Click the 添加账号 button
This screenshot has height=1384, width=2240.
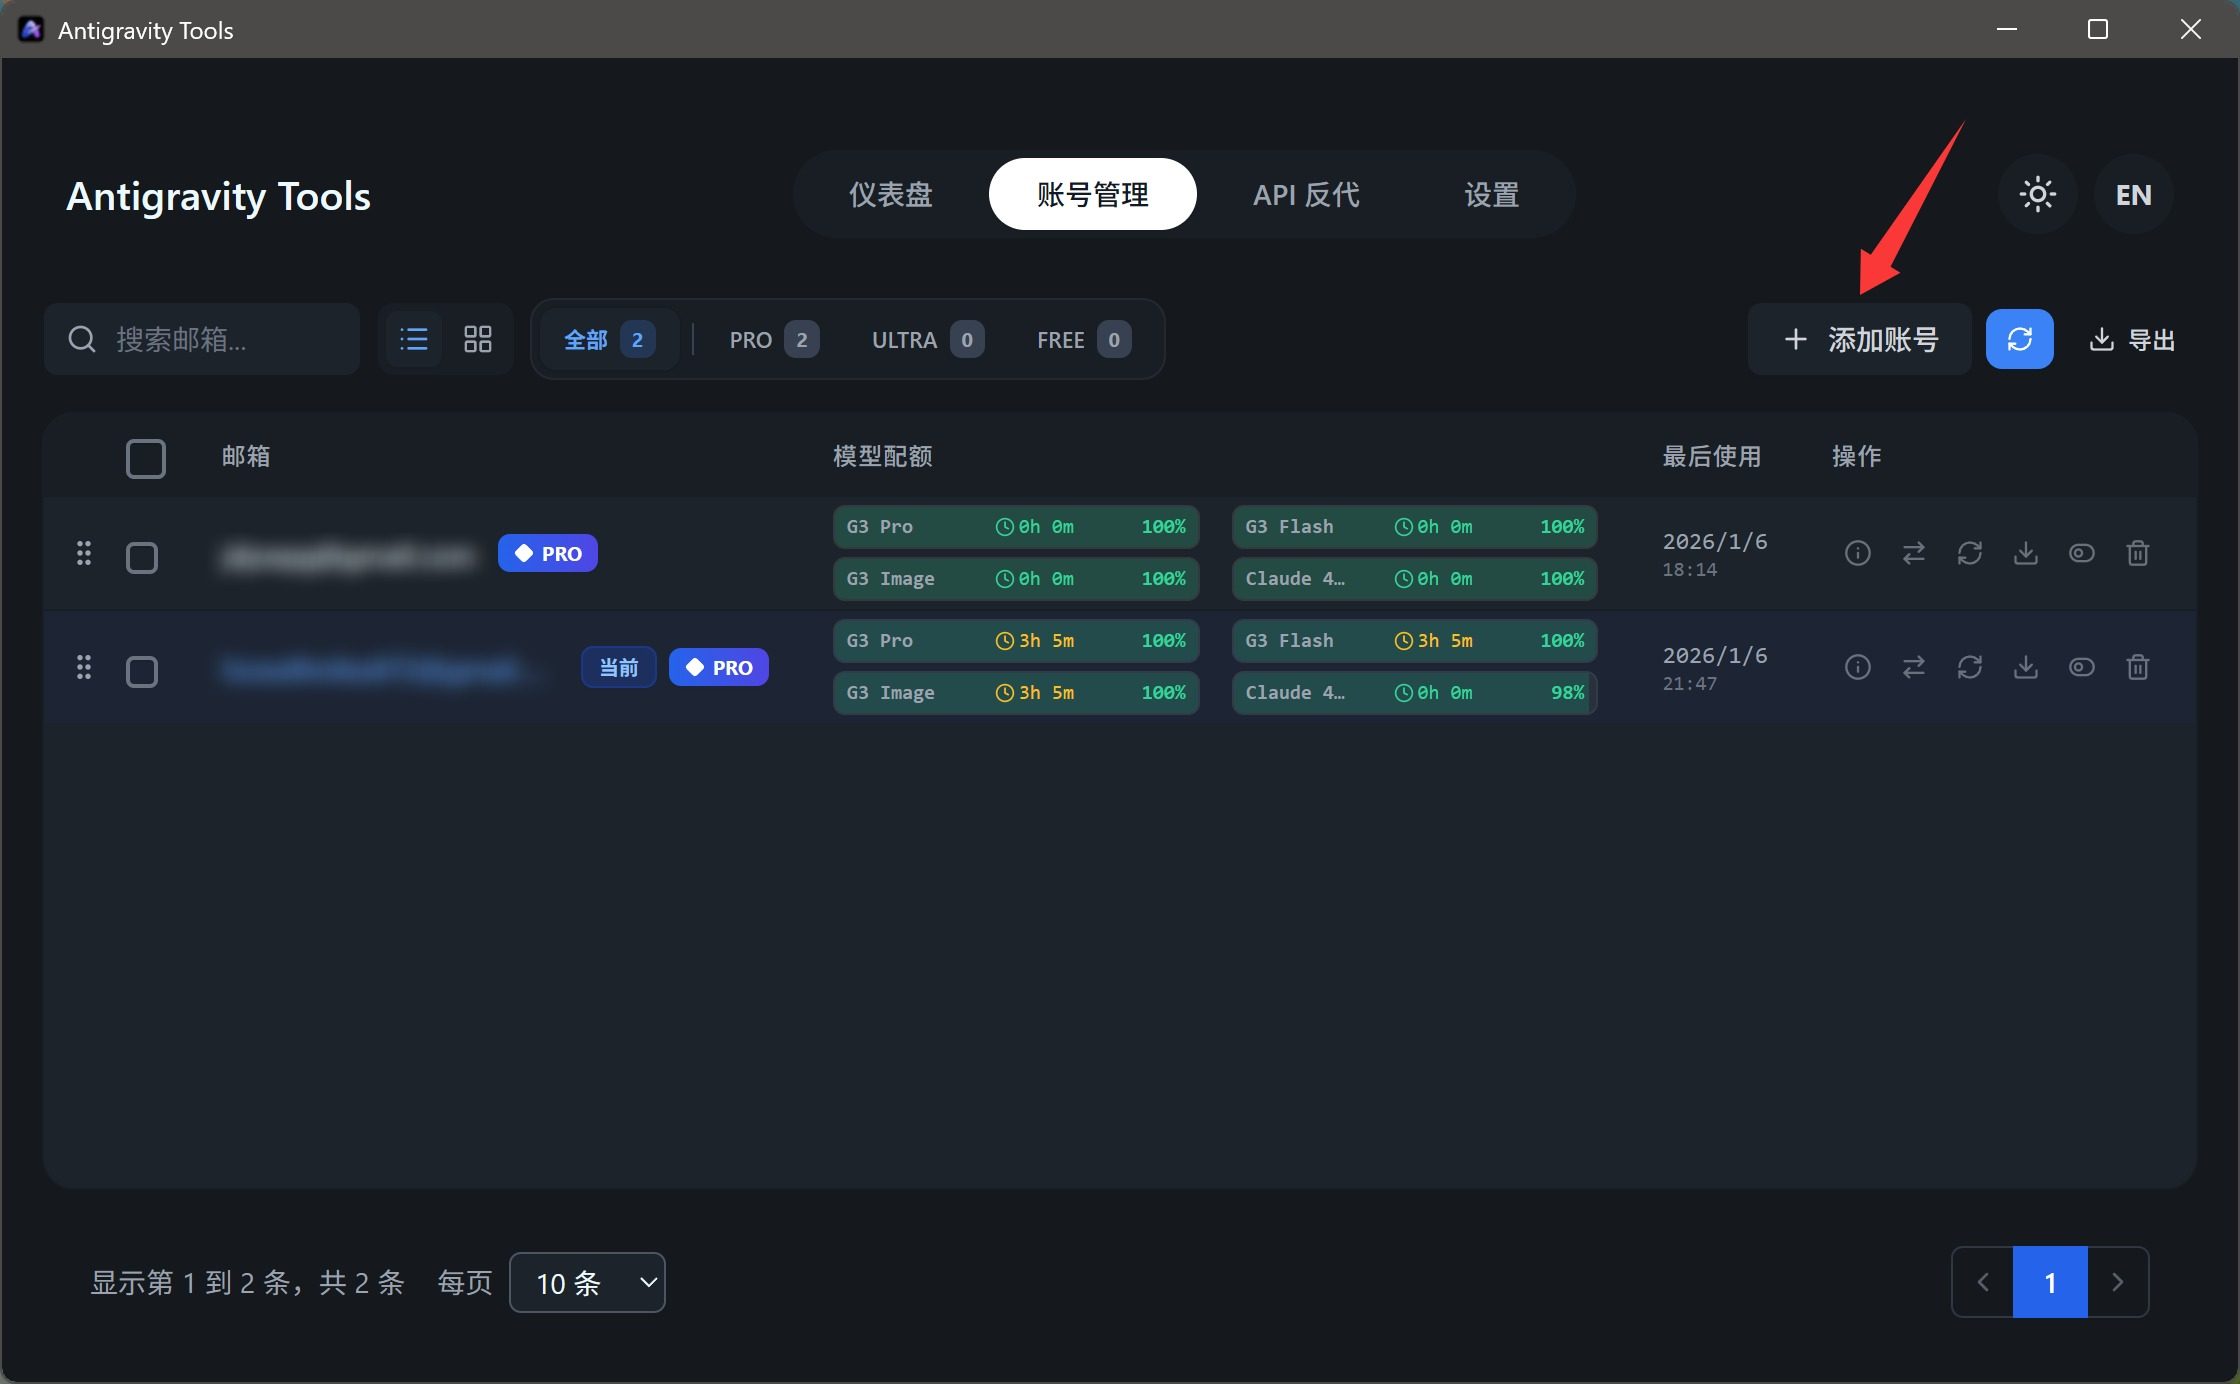tap(1859, 339)
